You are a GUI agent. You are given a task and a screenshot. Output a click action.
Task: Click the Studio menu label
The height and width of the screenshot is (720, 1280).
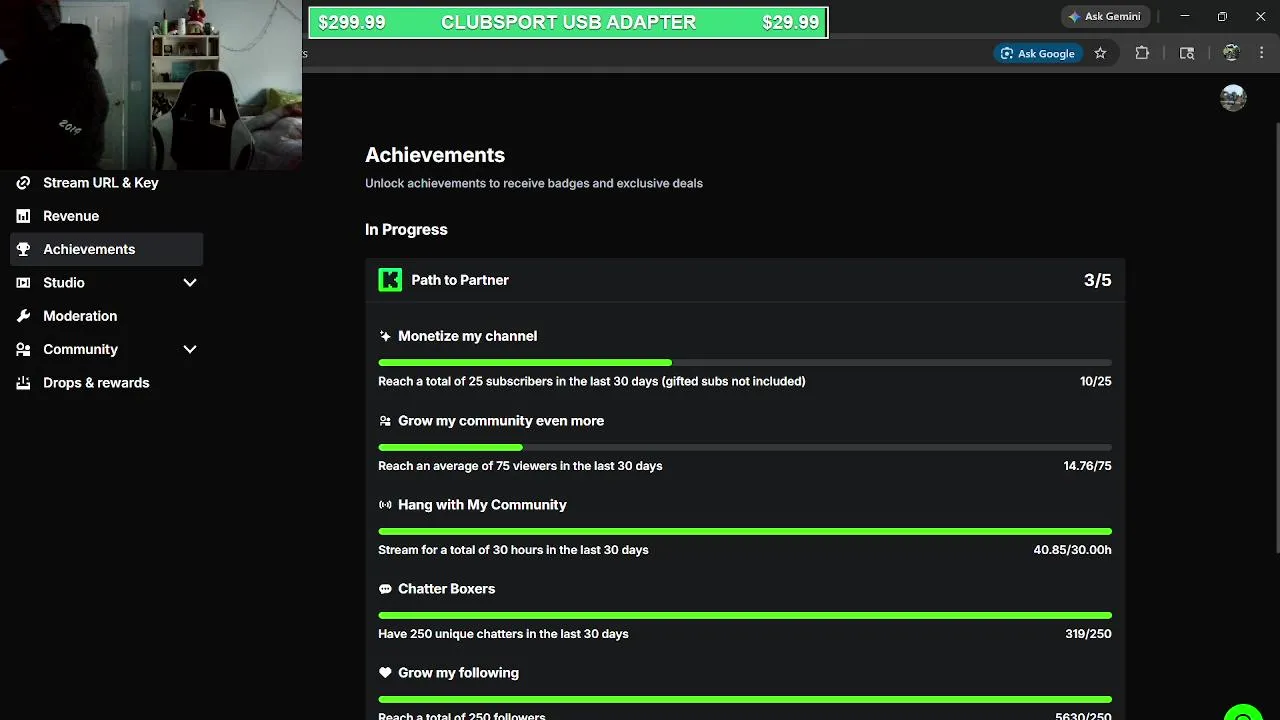coord(64,283)
